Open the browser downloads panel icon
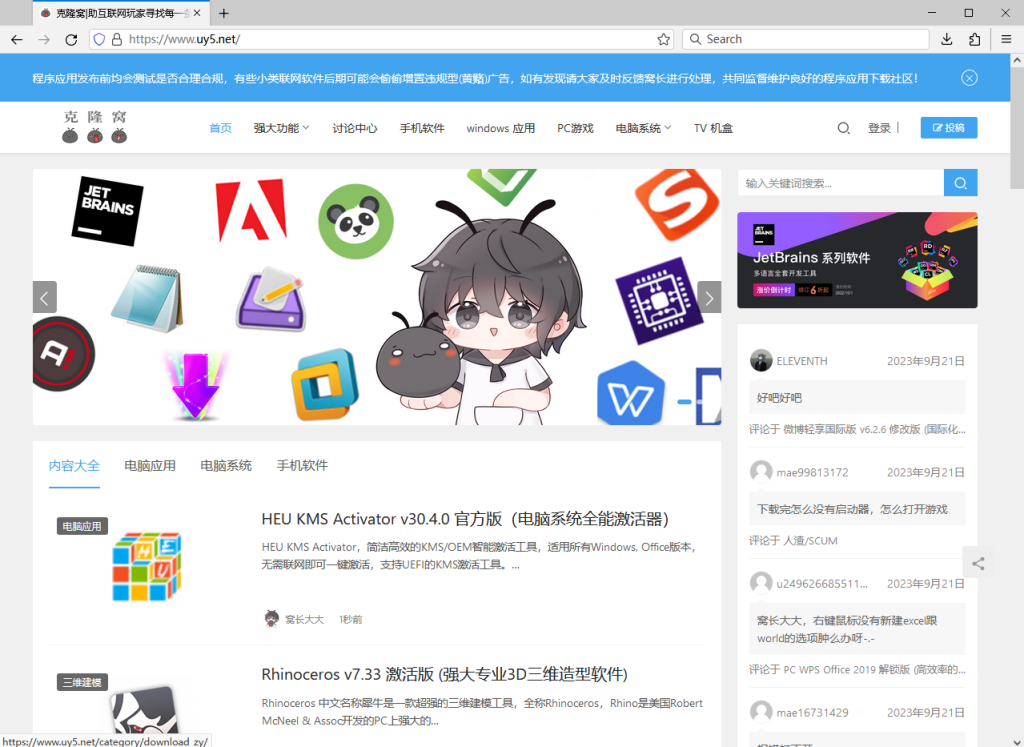The height and width of the screenshot is (747, 1024). tap(946, 39)
